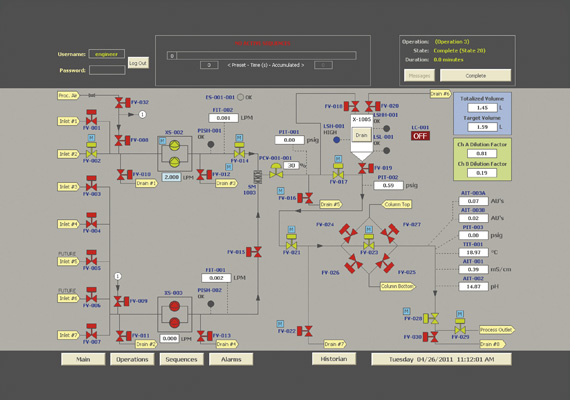570x400 pixels.
Task: Click the FV-022 valve near Drain #7
Action: point(305,331)
